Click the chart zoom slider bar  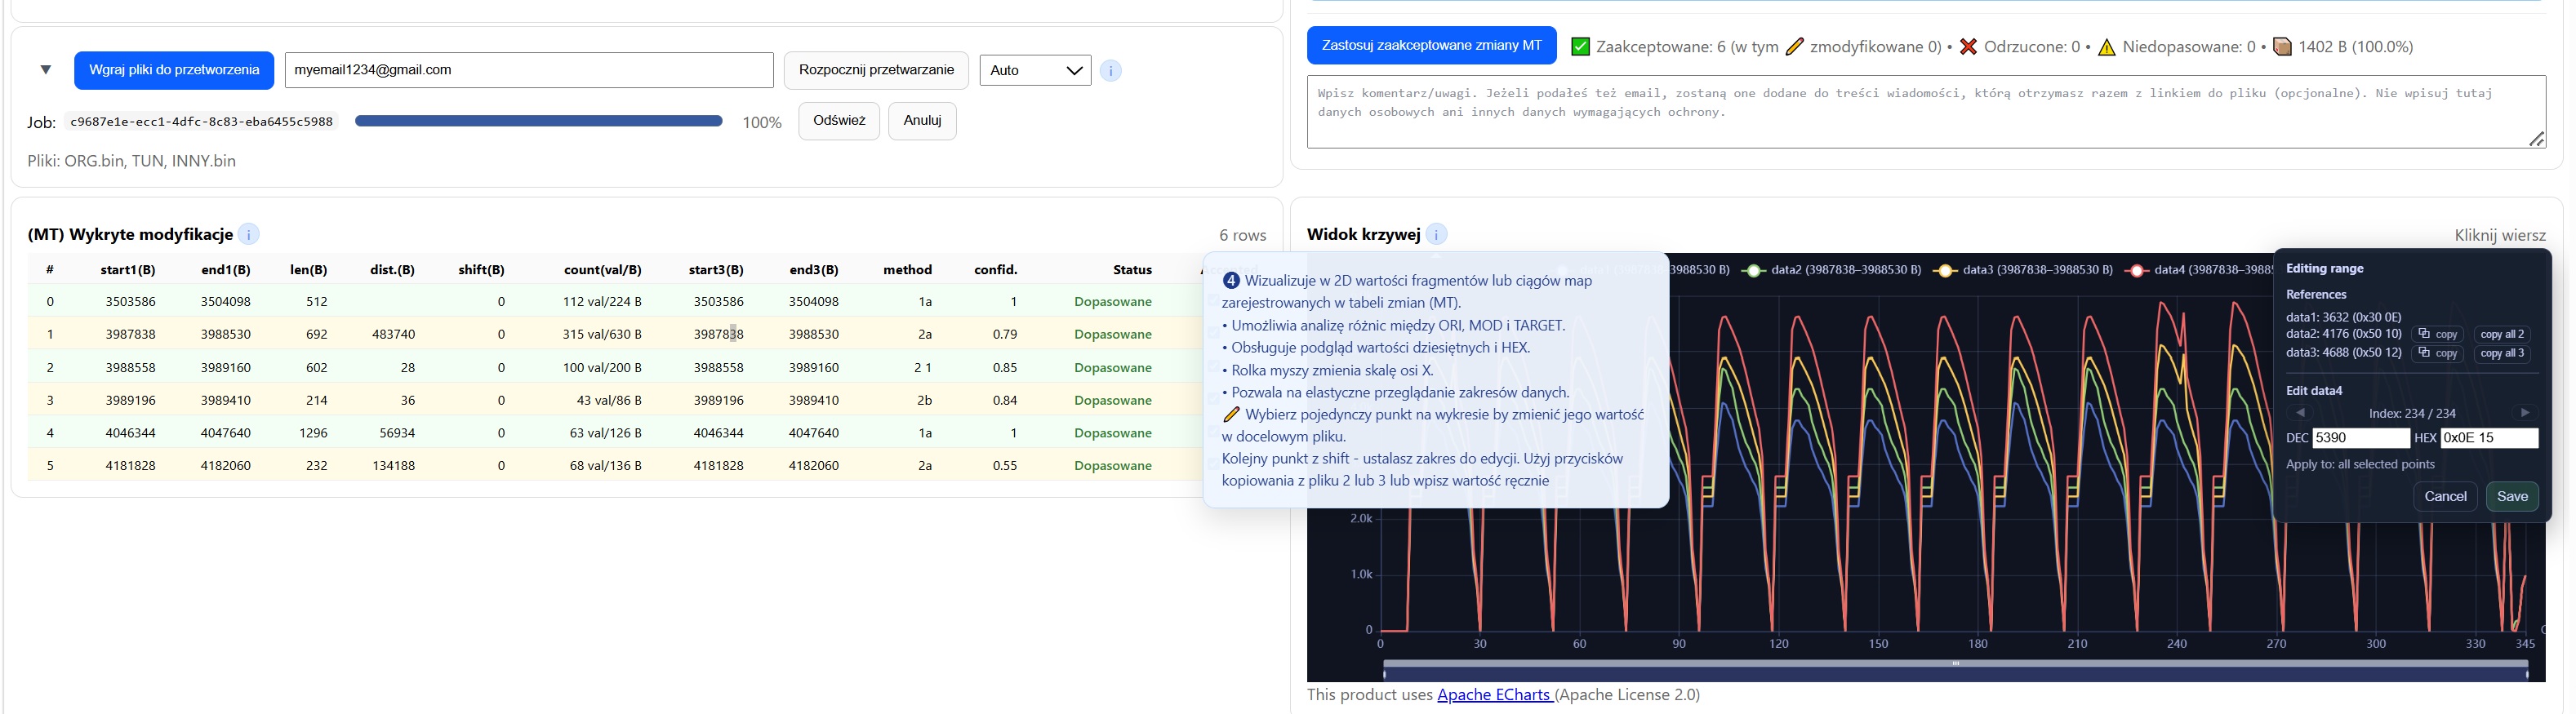pos(1954,664)
